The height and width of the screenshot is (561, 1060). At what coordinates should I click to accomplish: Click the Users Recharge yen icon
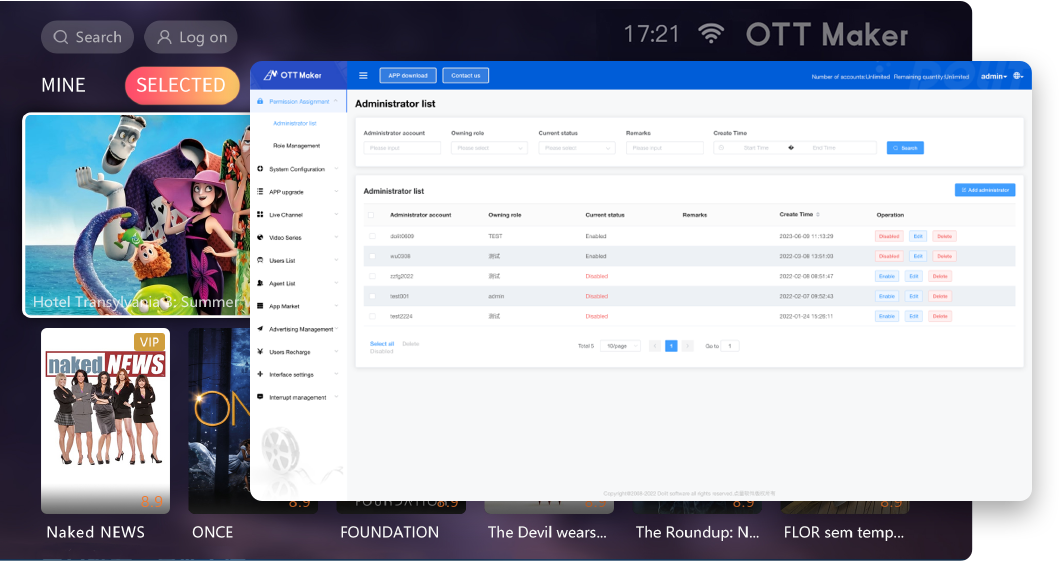[260, 351]
